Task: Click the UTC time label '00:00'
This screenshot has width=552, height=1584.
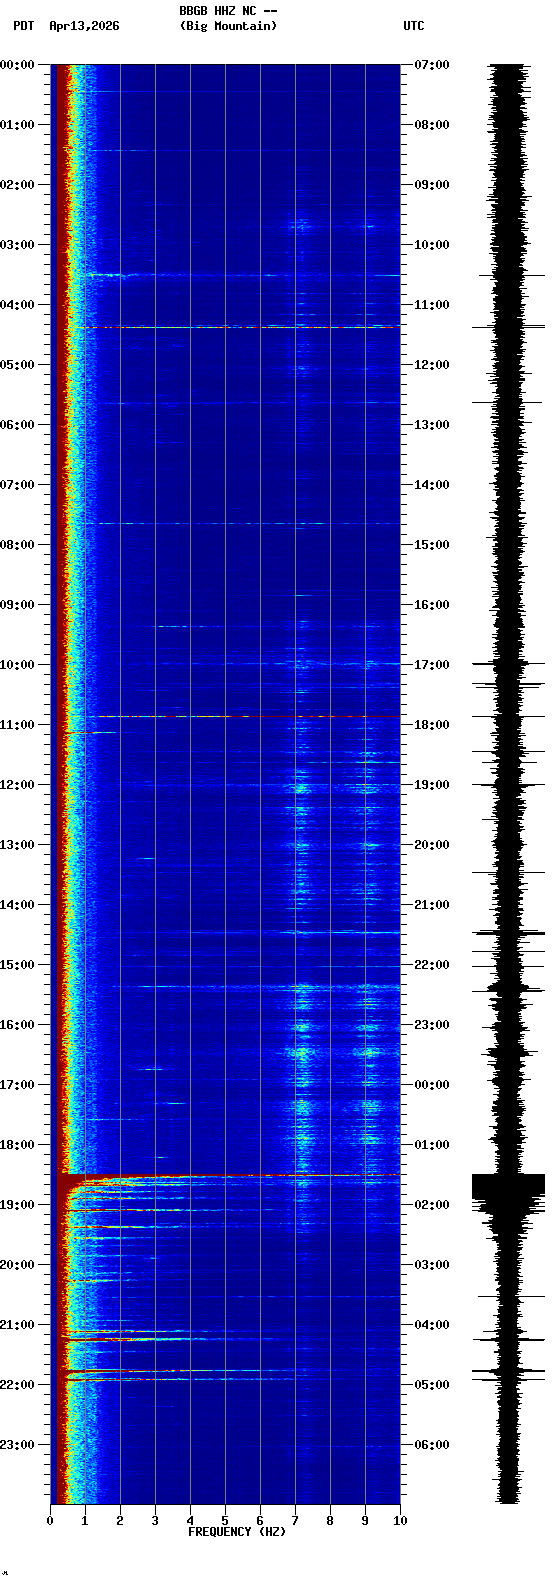Action: [x=432, y=1085]
